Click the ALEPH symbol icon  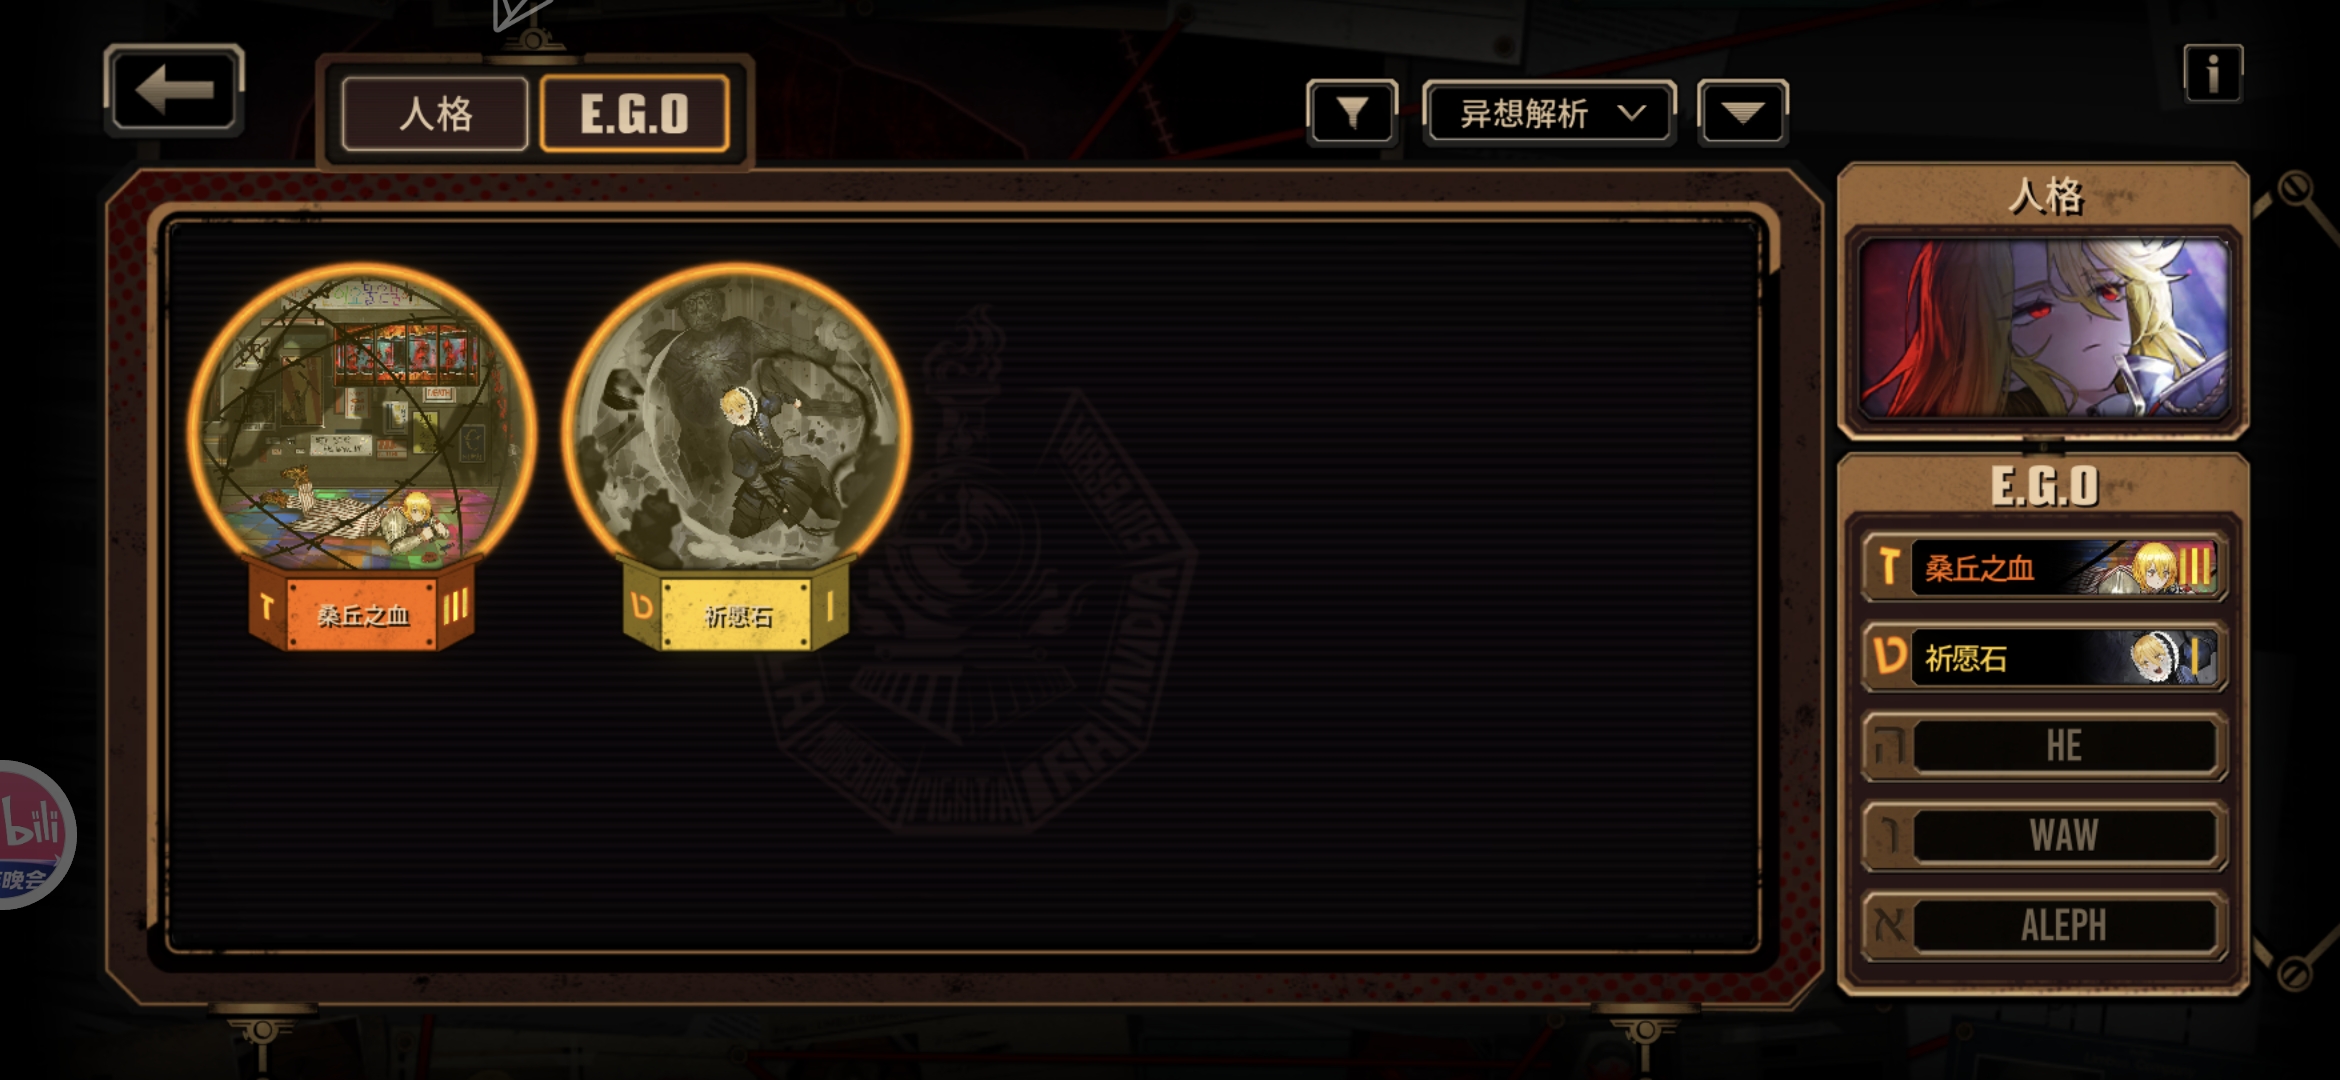1889,925
